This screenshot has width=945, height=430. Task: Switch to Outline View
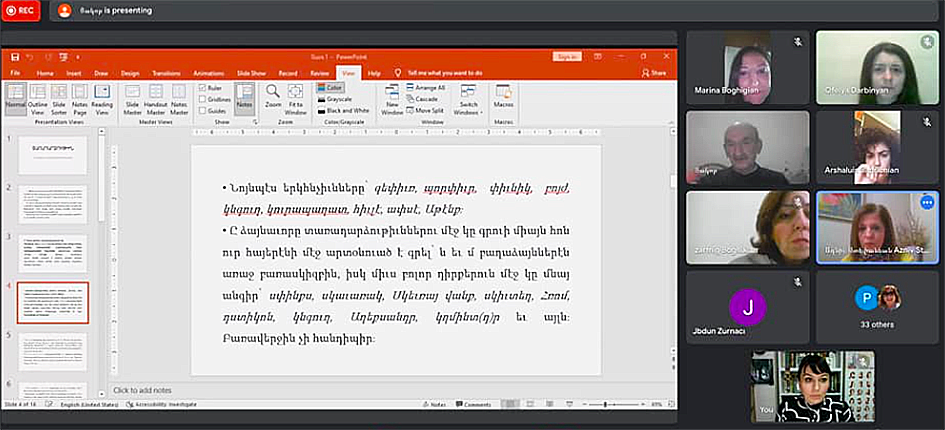coord(37,97)
